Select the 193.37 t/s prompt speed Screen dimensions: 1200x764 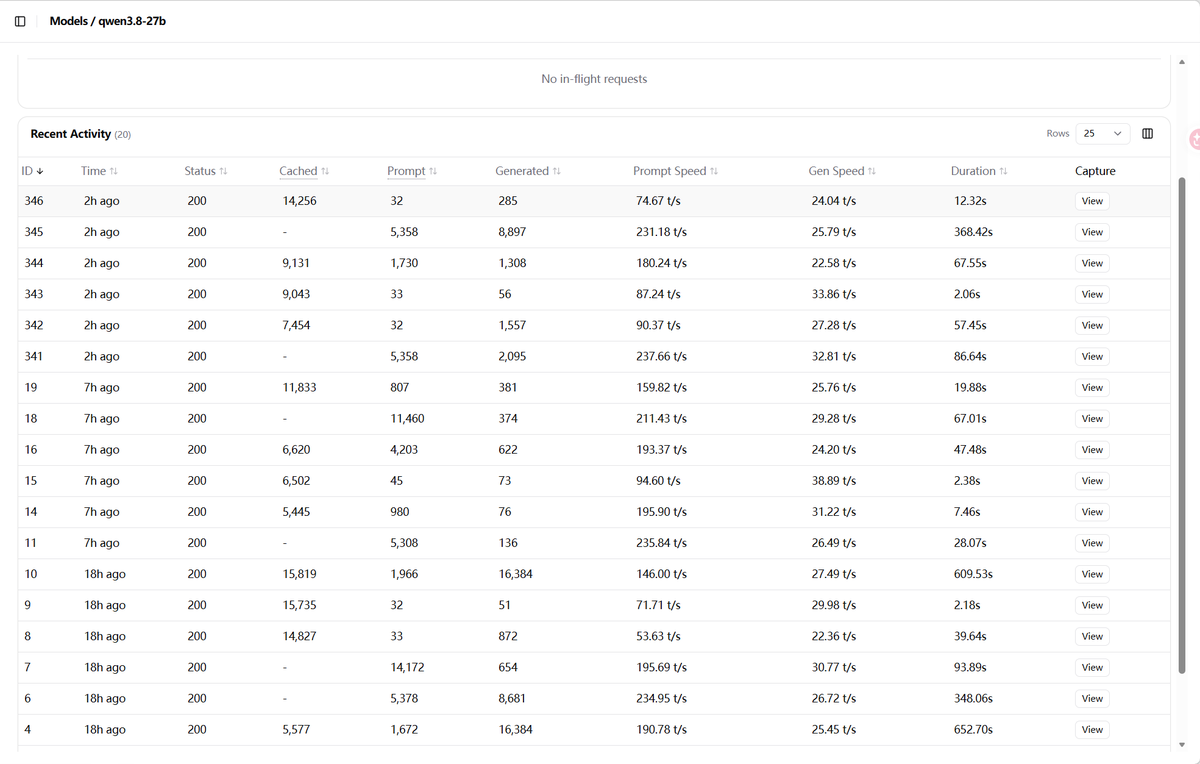[x=662, y=450]
